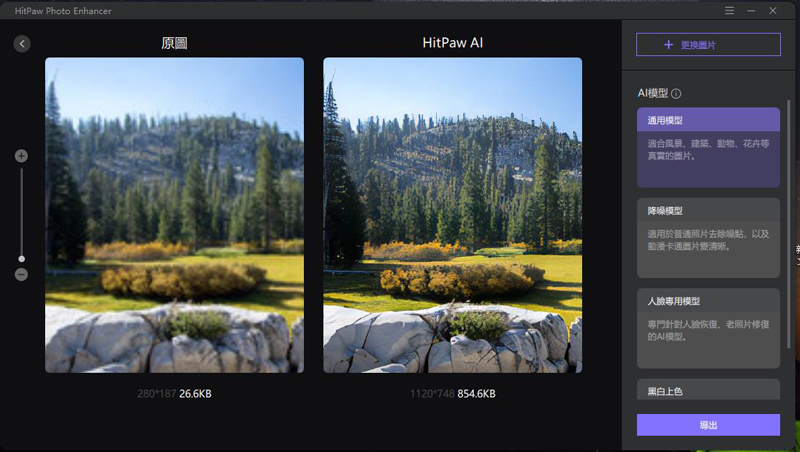The width and height of the screenshot is (800, 452).
Task: Choose the 黑白上色 model option
Action: [x=708, y=390]
